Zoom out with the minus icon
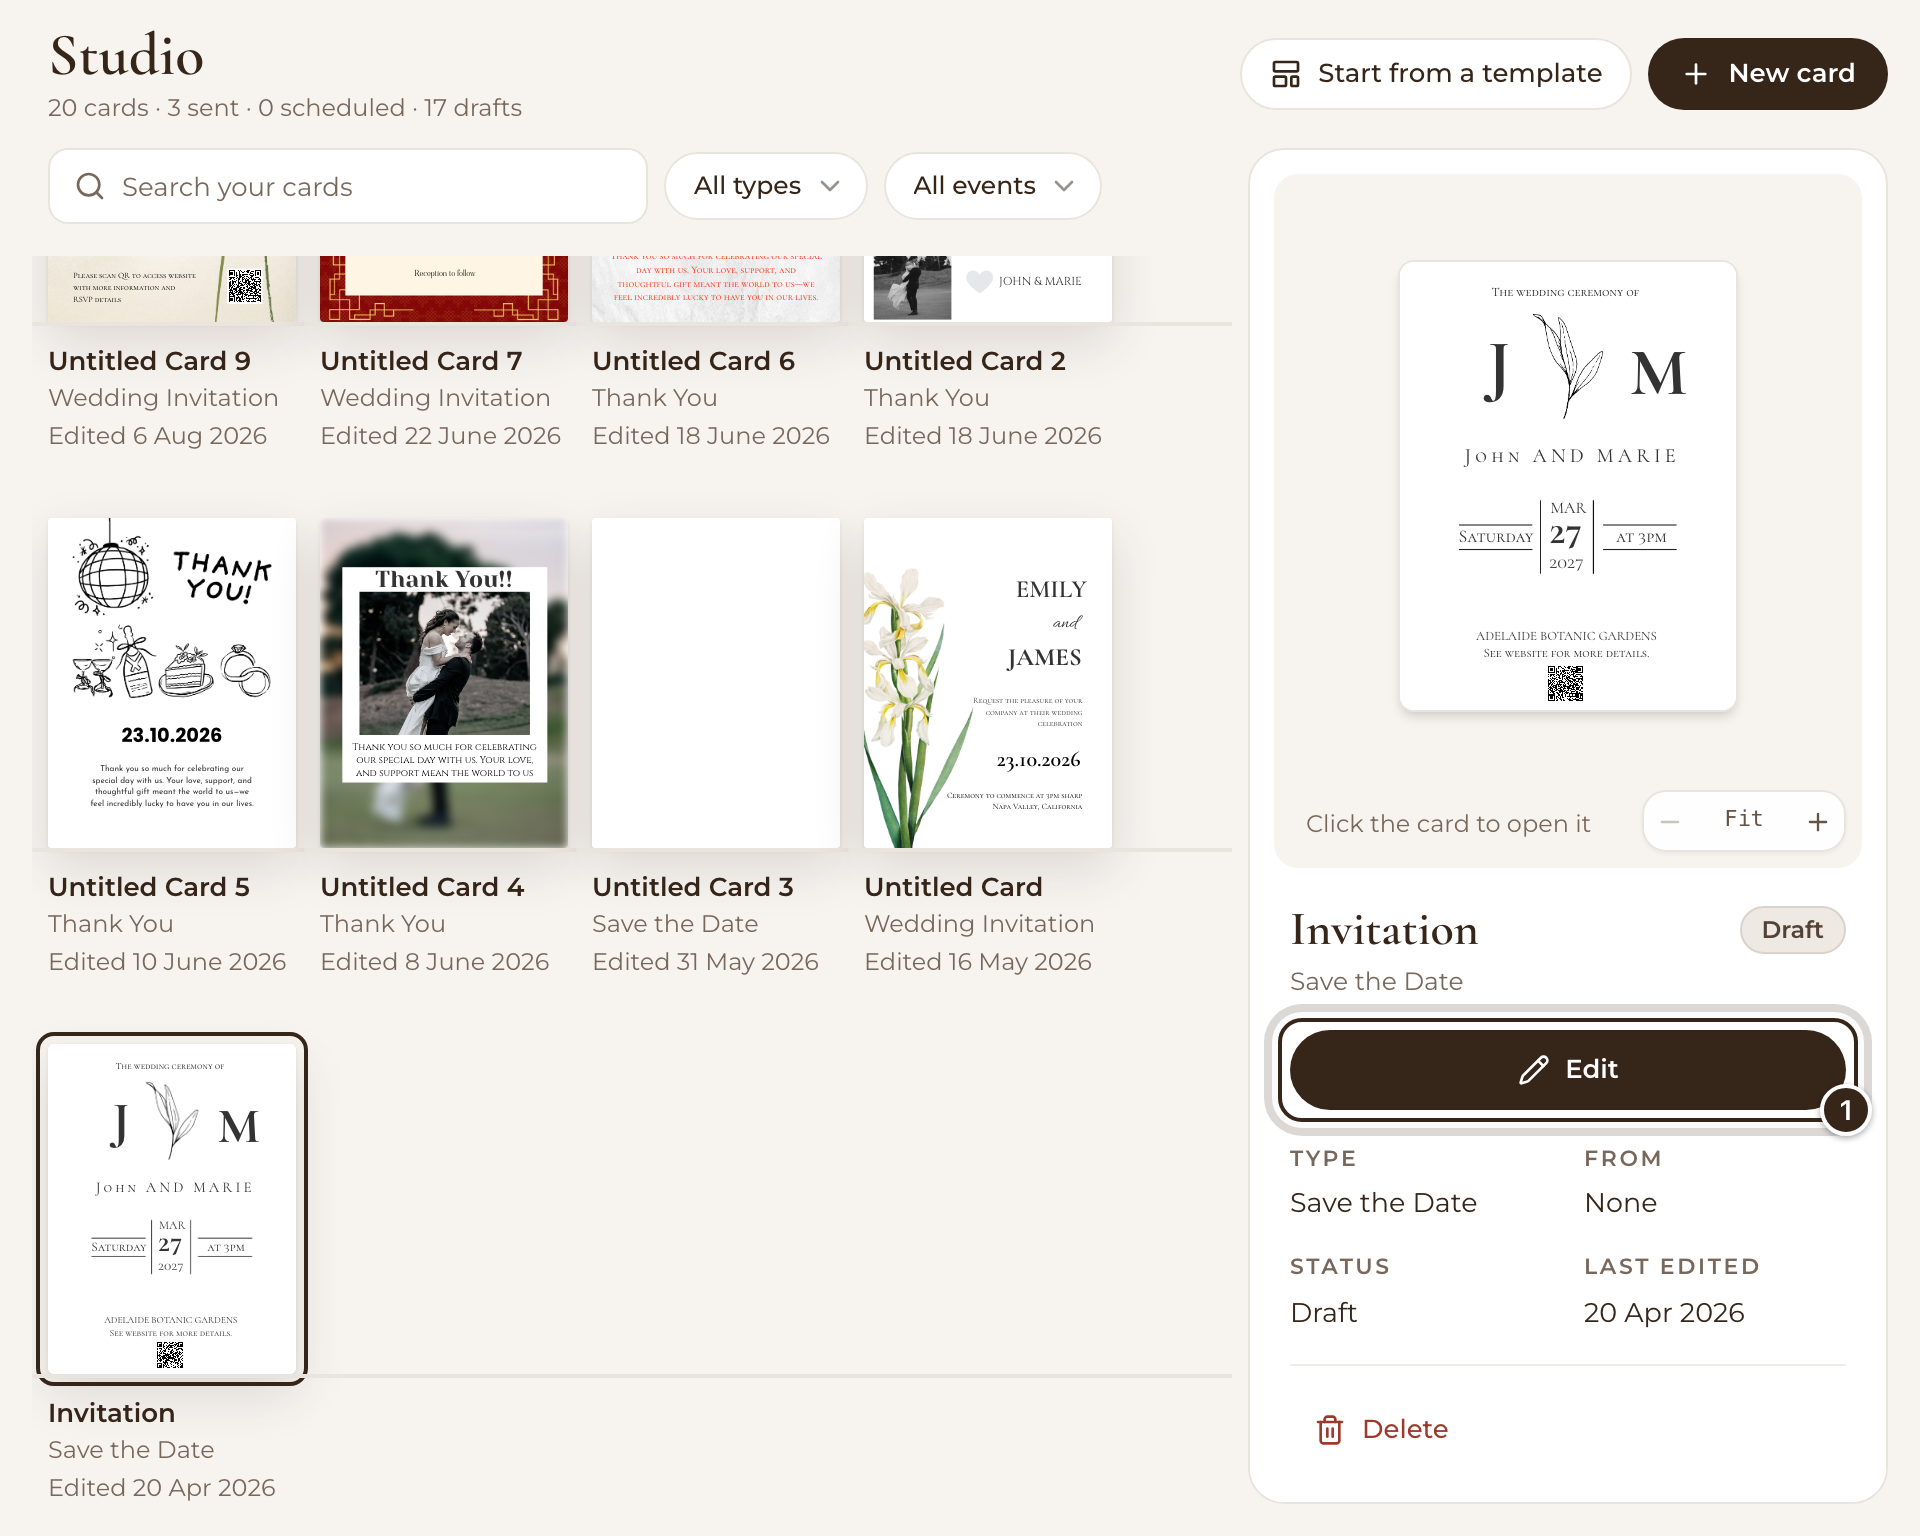1920x1536 pixels. tap(1669, 822)
